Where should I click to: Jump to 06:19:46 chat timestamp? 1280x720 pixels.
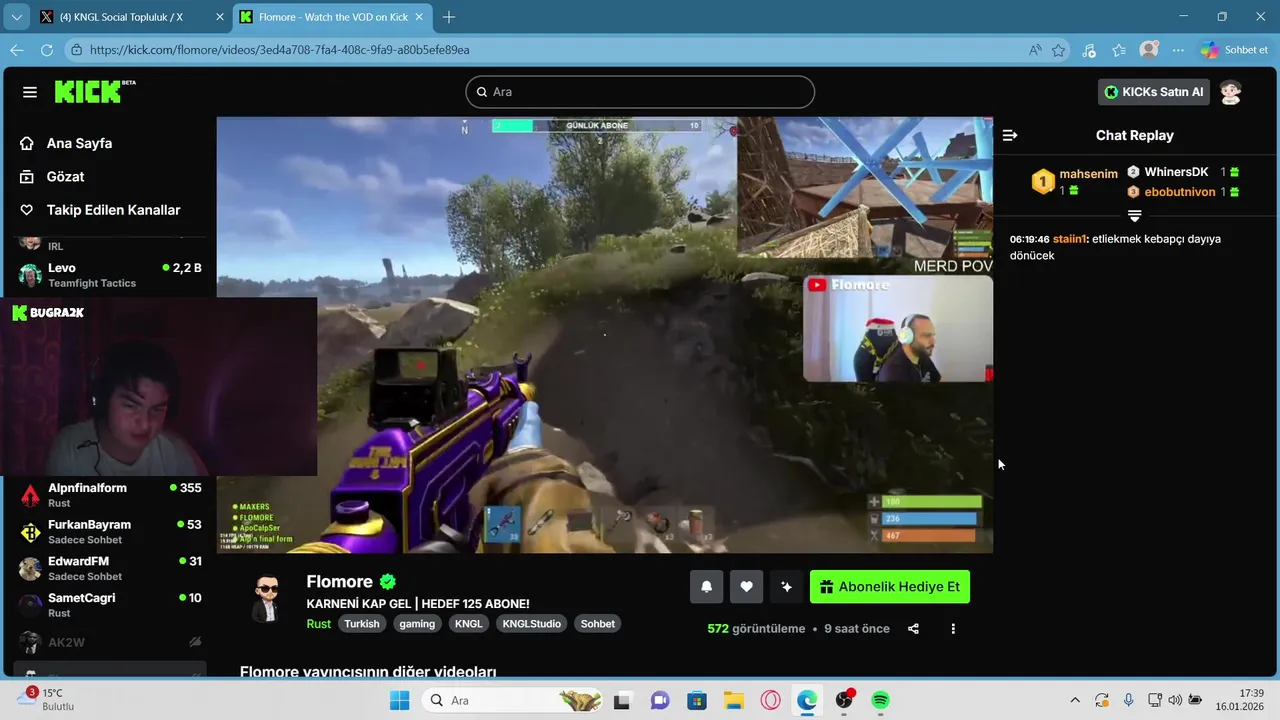(x=1029, y=239)
